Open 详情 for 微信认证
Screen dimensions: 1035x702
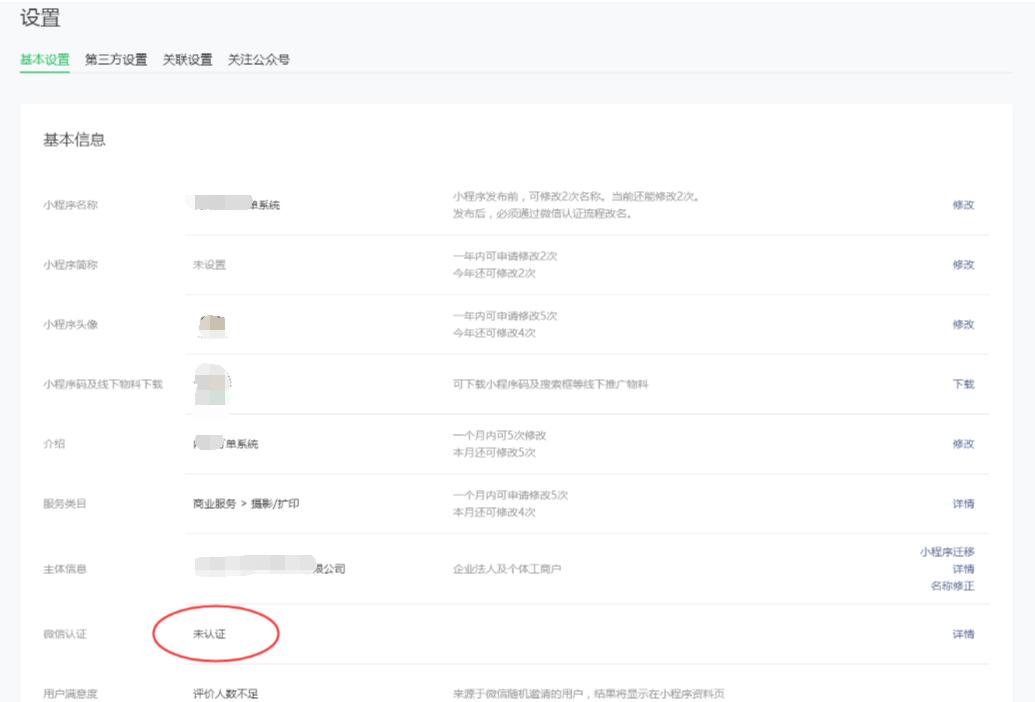pos(962,634)
